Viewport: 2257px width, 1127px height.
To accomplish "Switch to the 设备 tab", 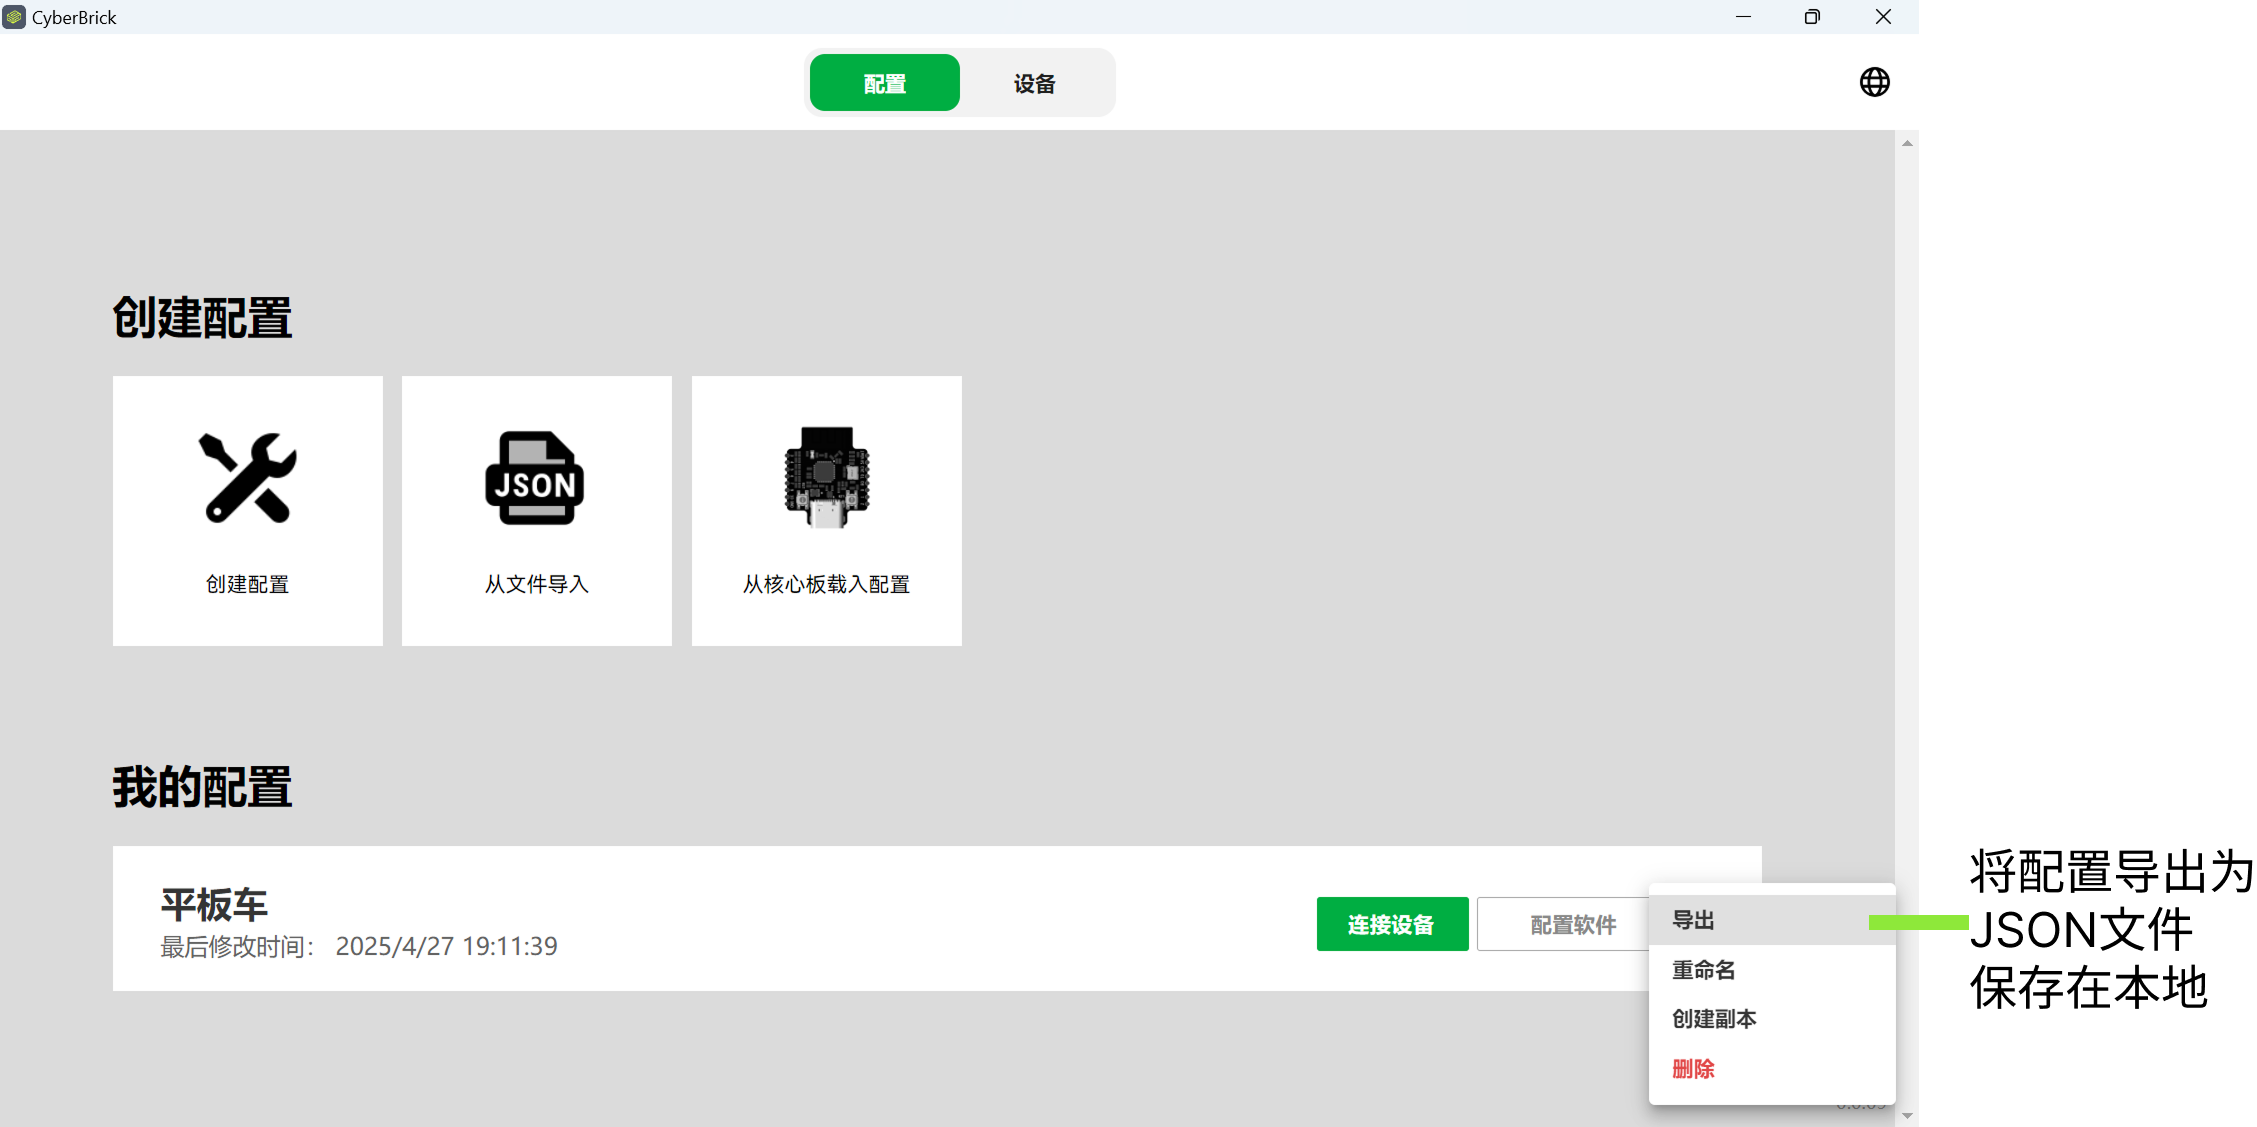I will coord(1035,83).
